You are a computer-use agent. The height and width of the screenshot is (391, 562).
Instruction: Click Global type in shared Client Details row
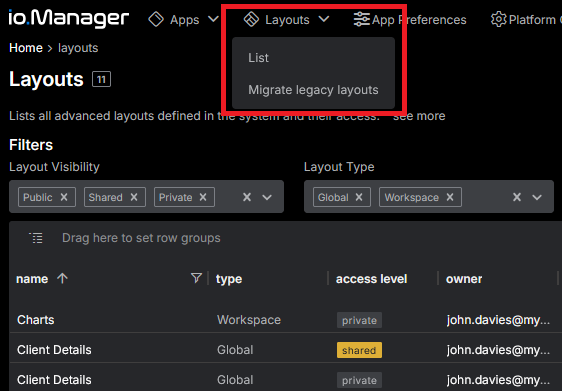coord(235,350)
